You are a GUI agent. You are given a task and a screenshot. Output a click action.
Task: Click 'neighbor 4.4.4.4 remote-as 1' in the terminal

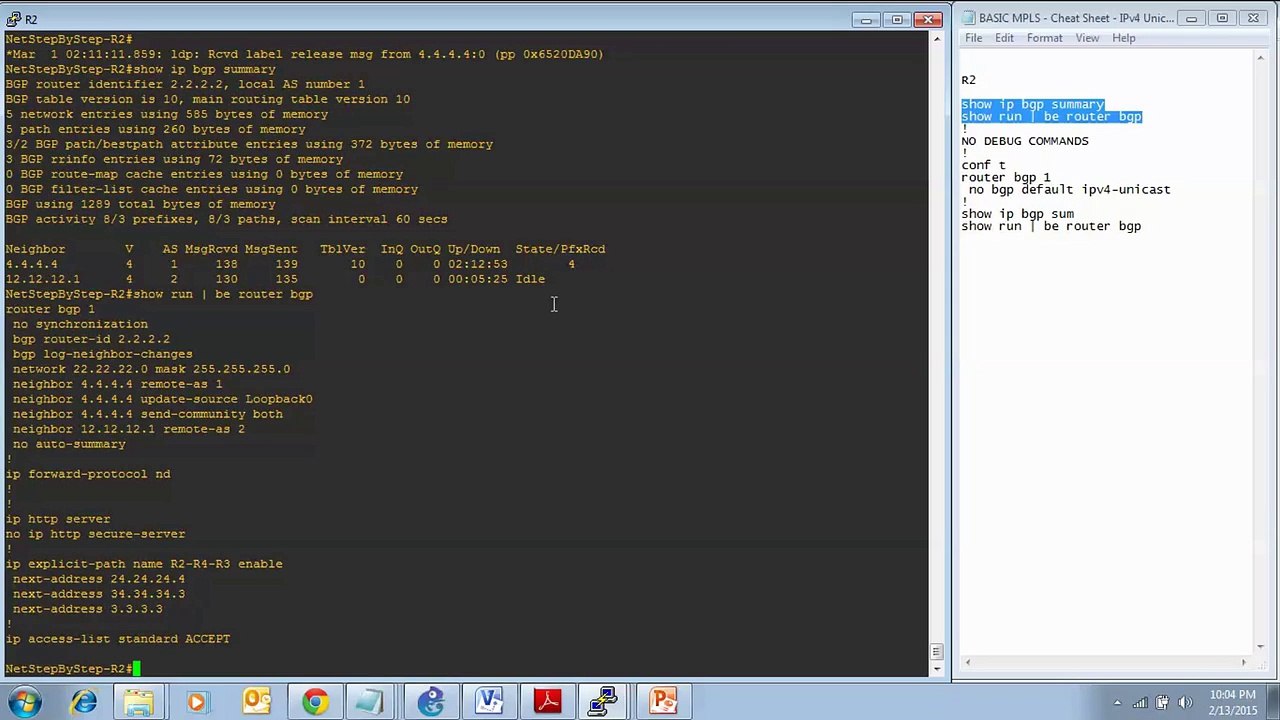[x=118, y=384]
